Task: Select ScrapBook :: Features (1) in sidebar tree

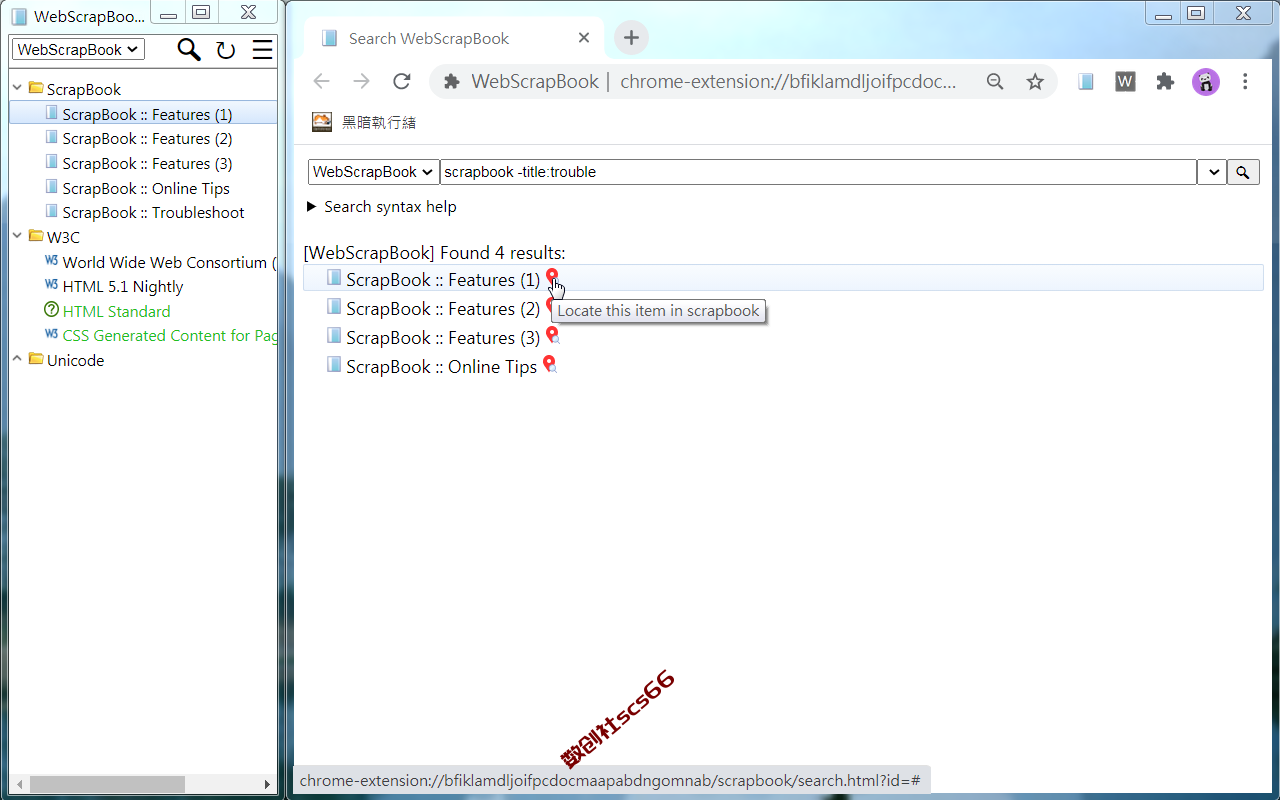Action: coord(147,114)
